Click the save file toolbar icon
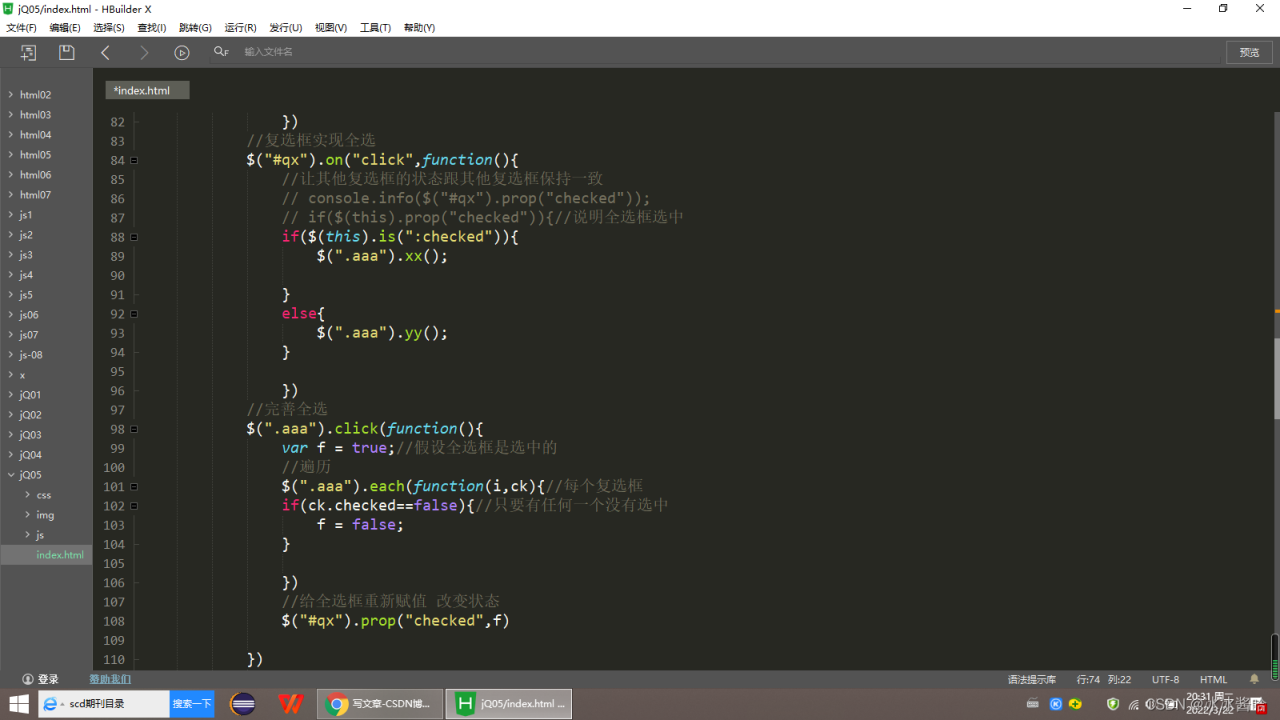 (66, 52)
